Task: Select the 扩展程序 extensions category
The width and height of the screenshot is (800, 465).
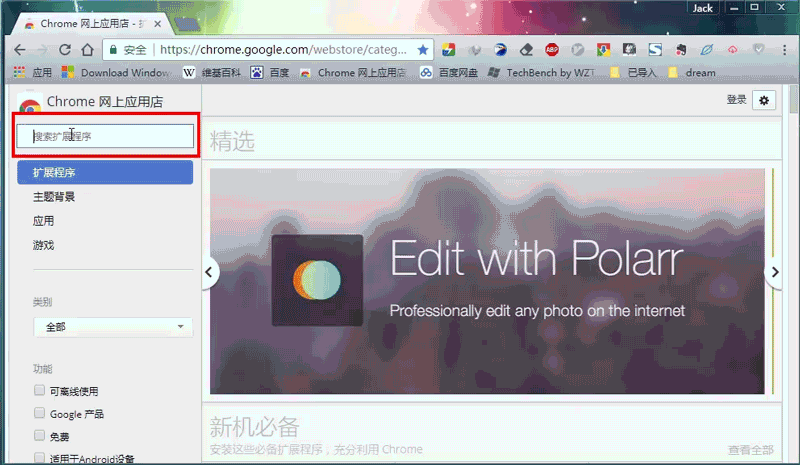Action: coord(105,173)
